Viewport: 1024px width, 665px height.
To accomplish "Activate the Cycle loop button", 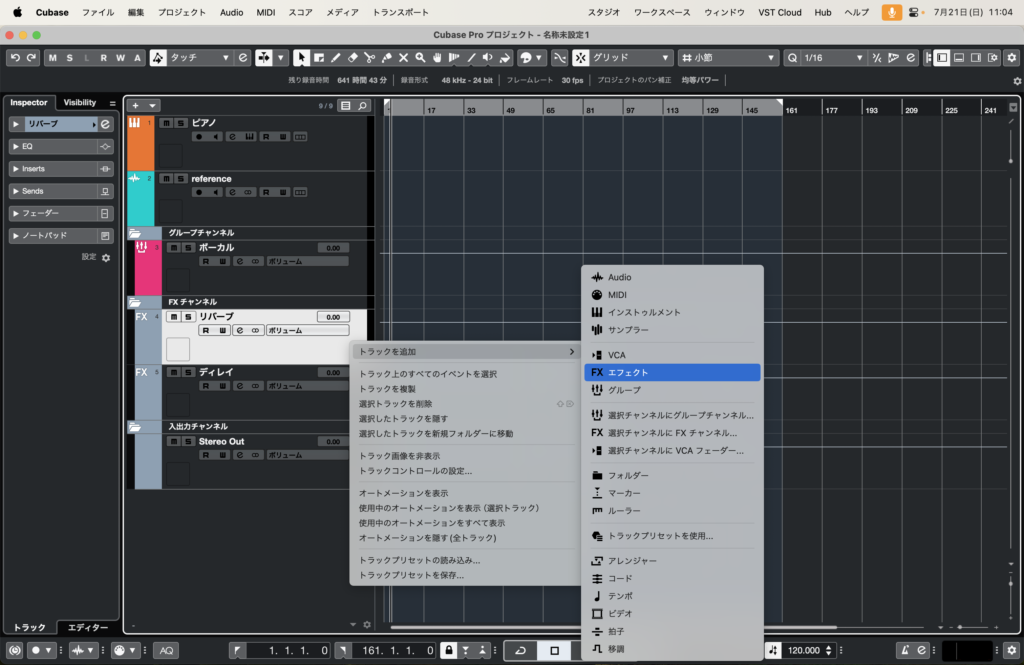I will tap(521, 650).
